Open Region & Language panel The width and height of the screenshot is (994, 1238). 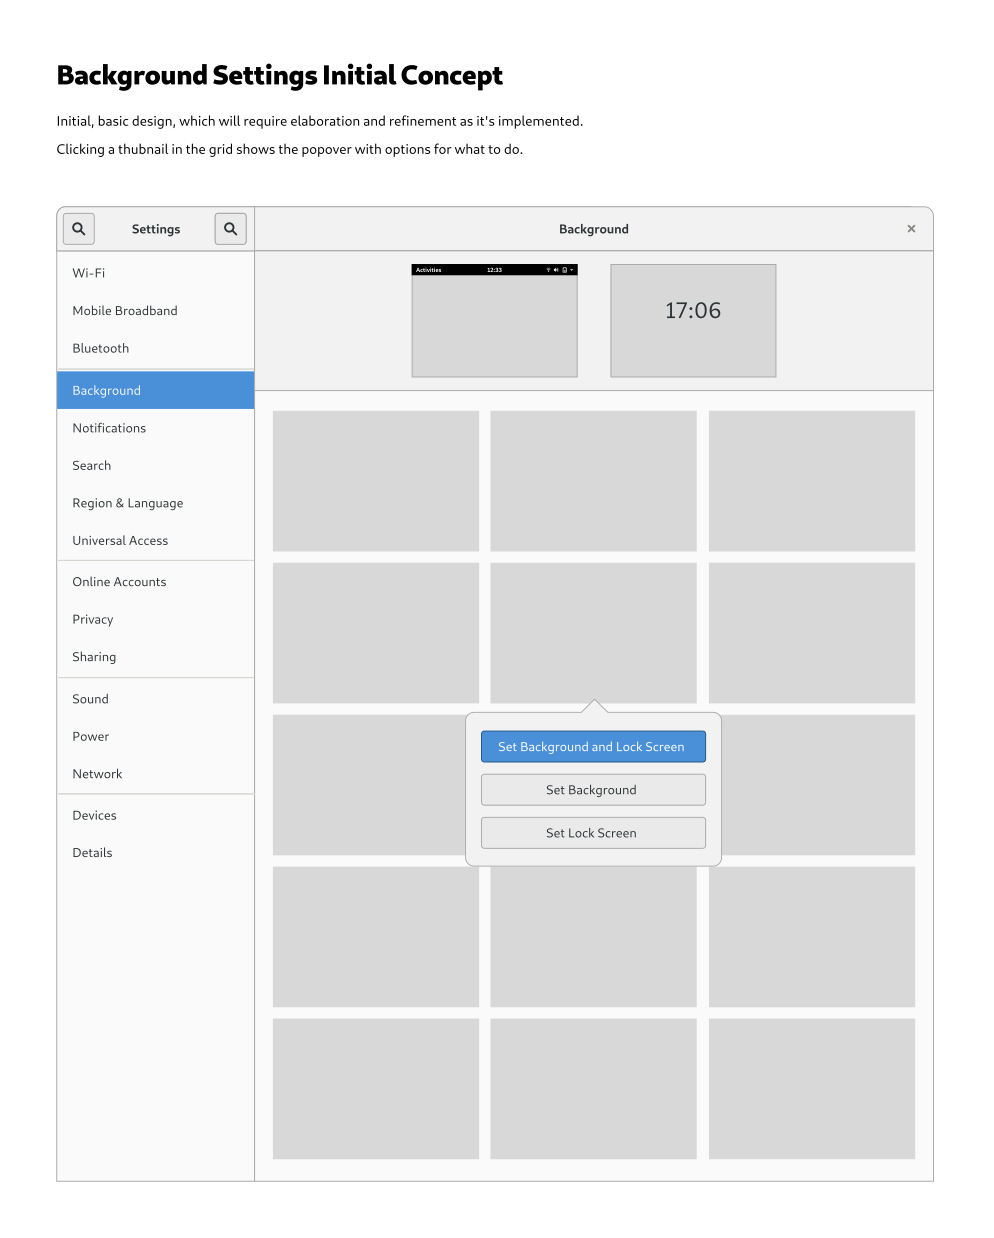coord(128,503)
